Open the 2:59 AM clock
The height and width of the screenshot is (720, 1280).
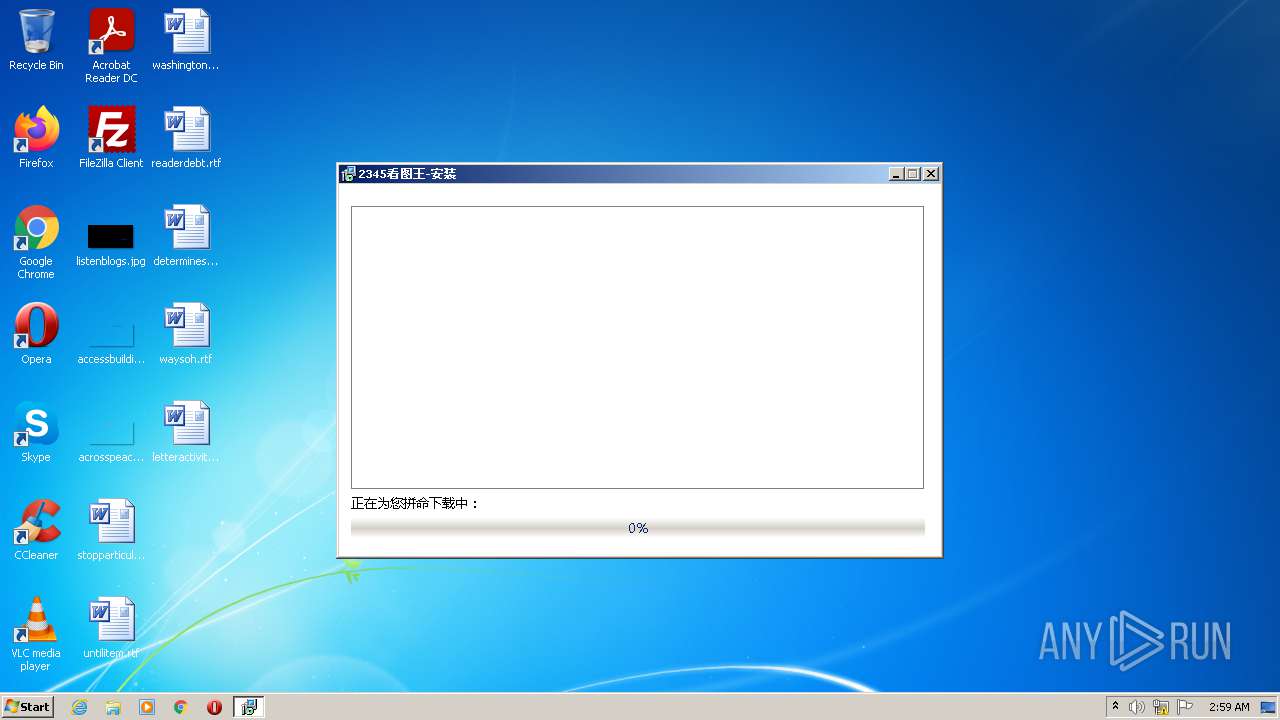coord(1229,707)
